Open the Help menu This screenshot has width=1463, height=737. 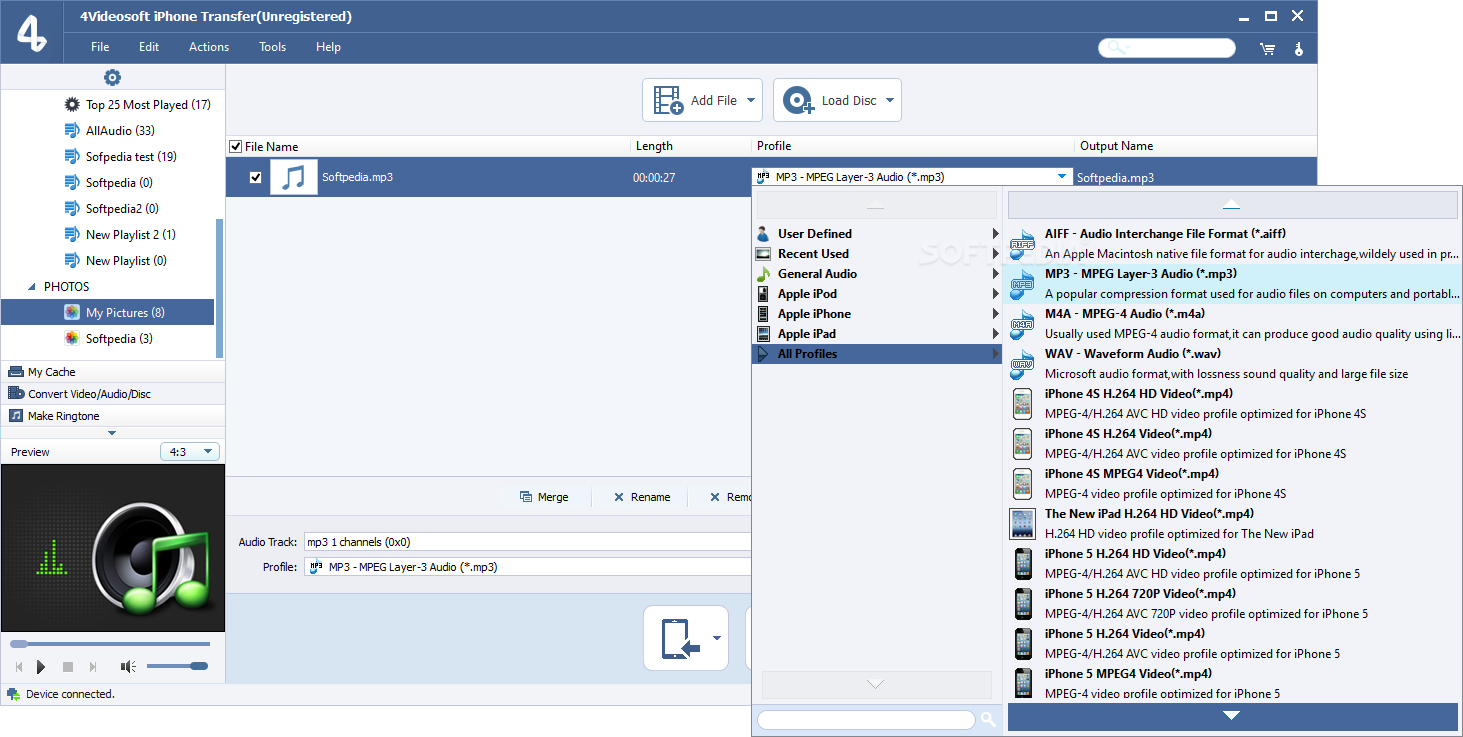coord(329,47)
